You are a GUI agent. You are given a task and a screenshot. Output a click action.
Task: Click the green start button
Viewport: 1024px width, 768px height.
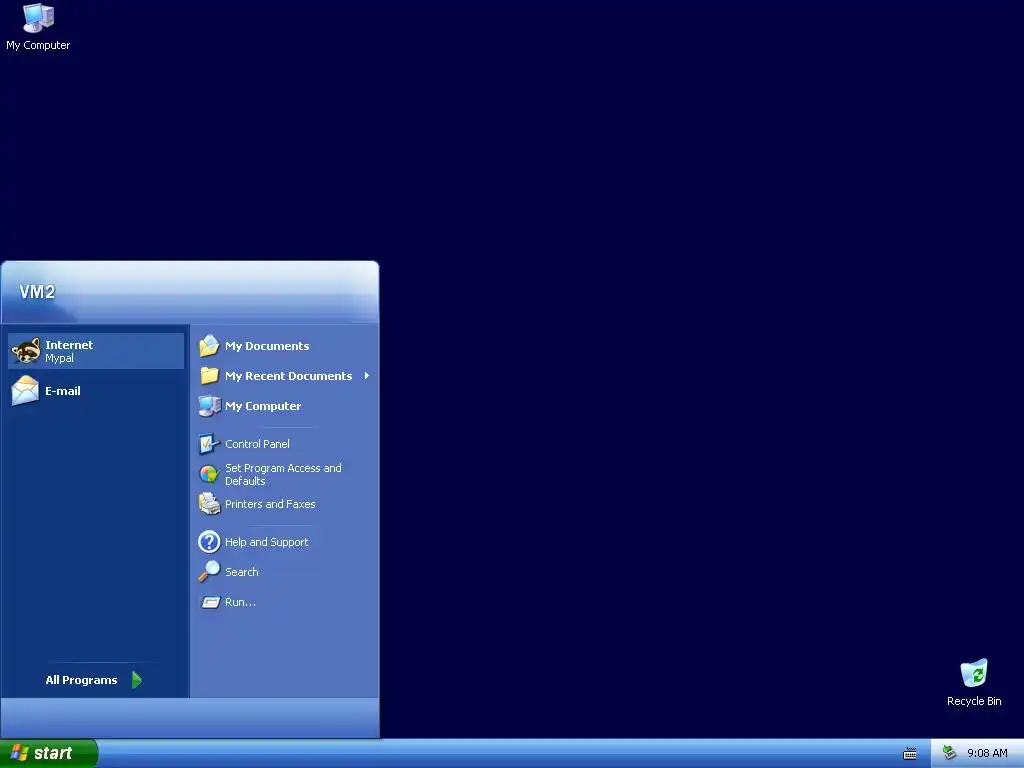pos(49,753)
